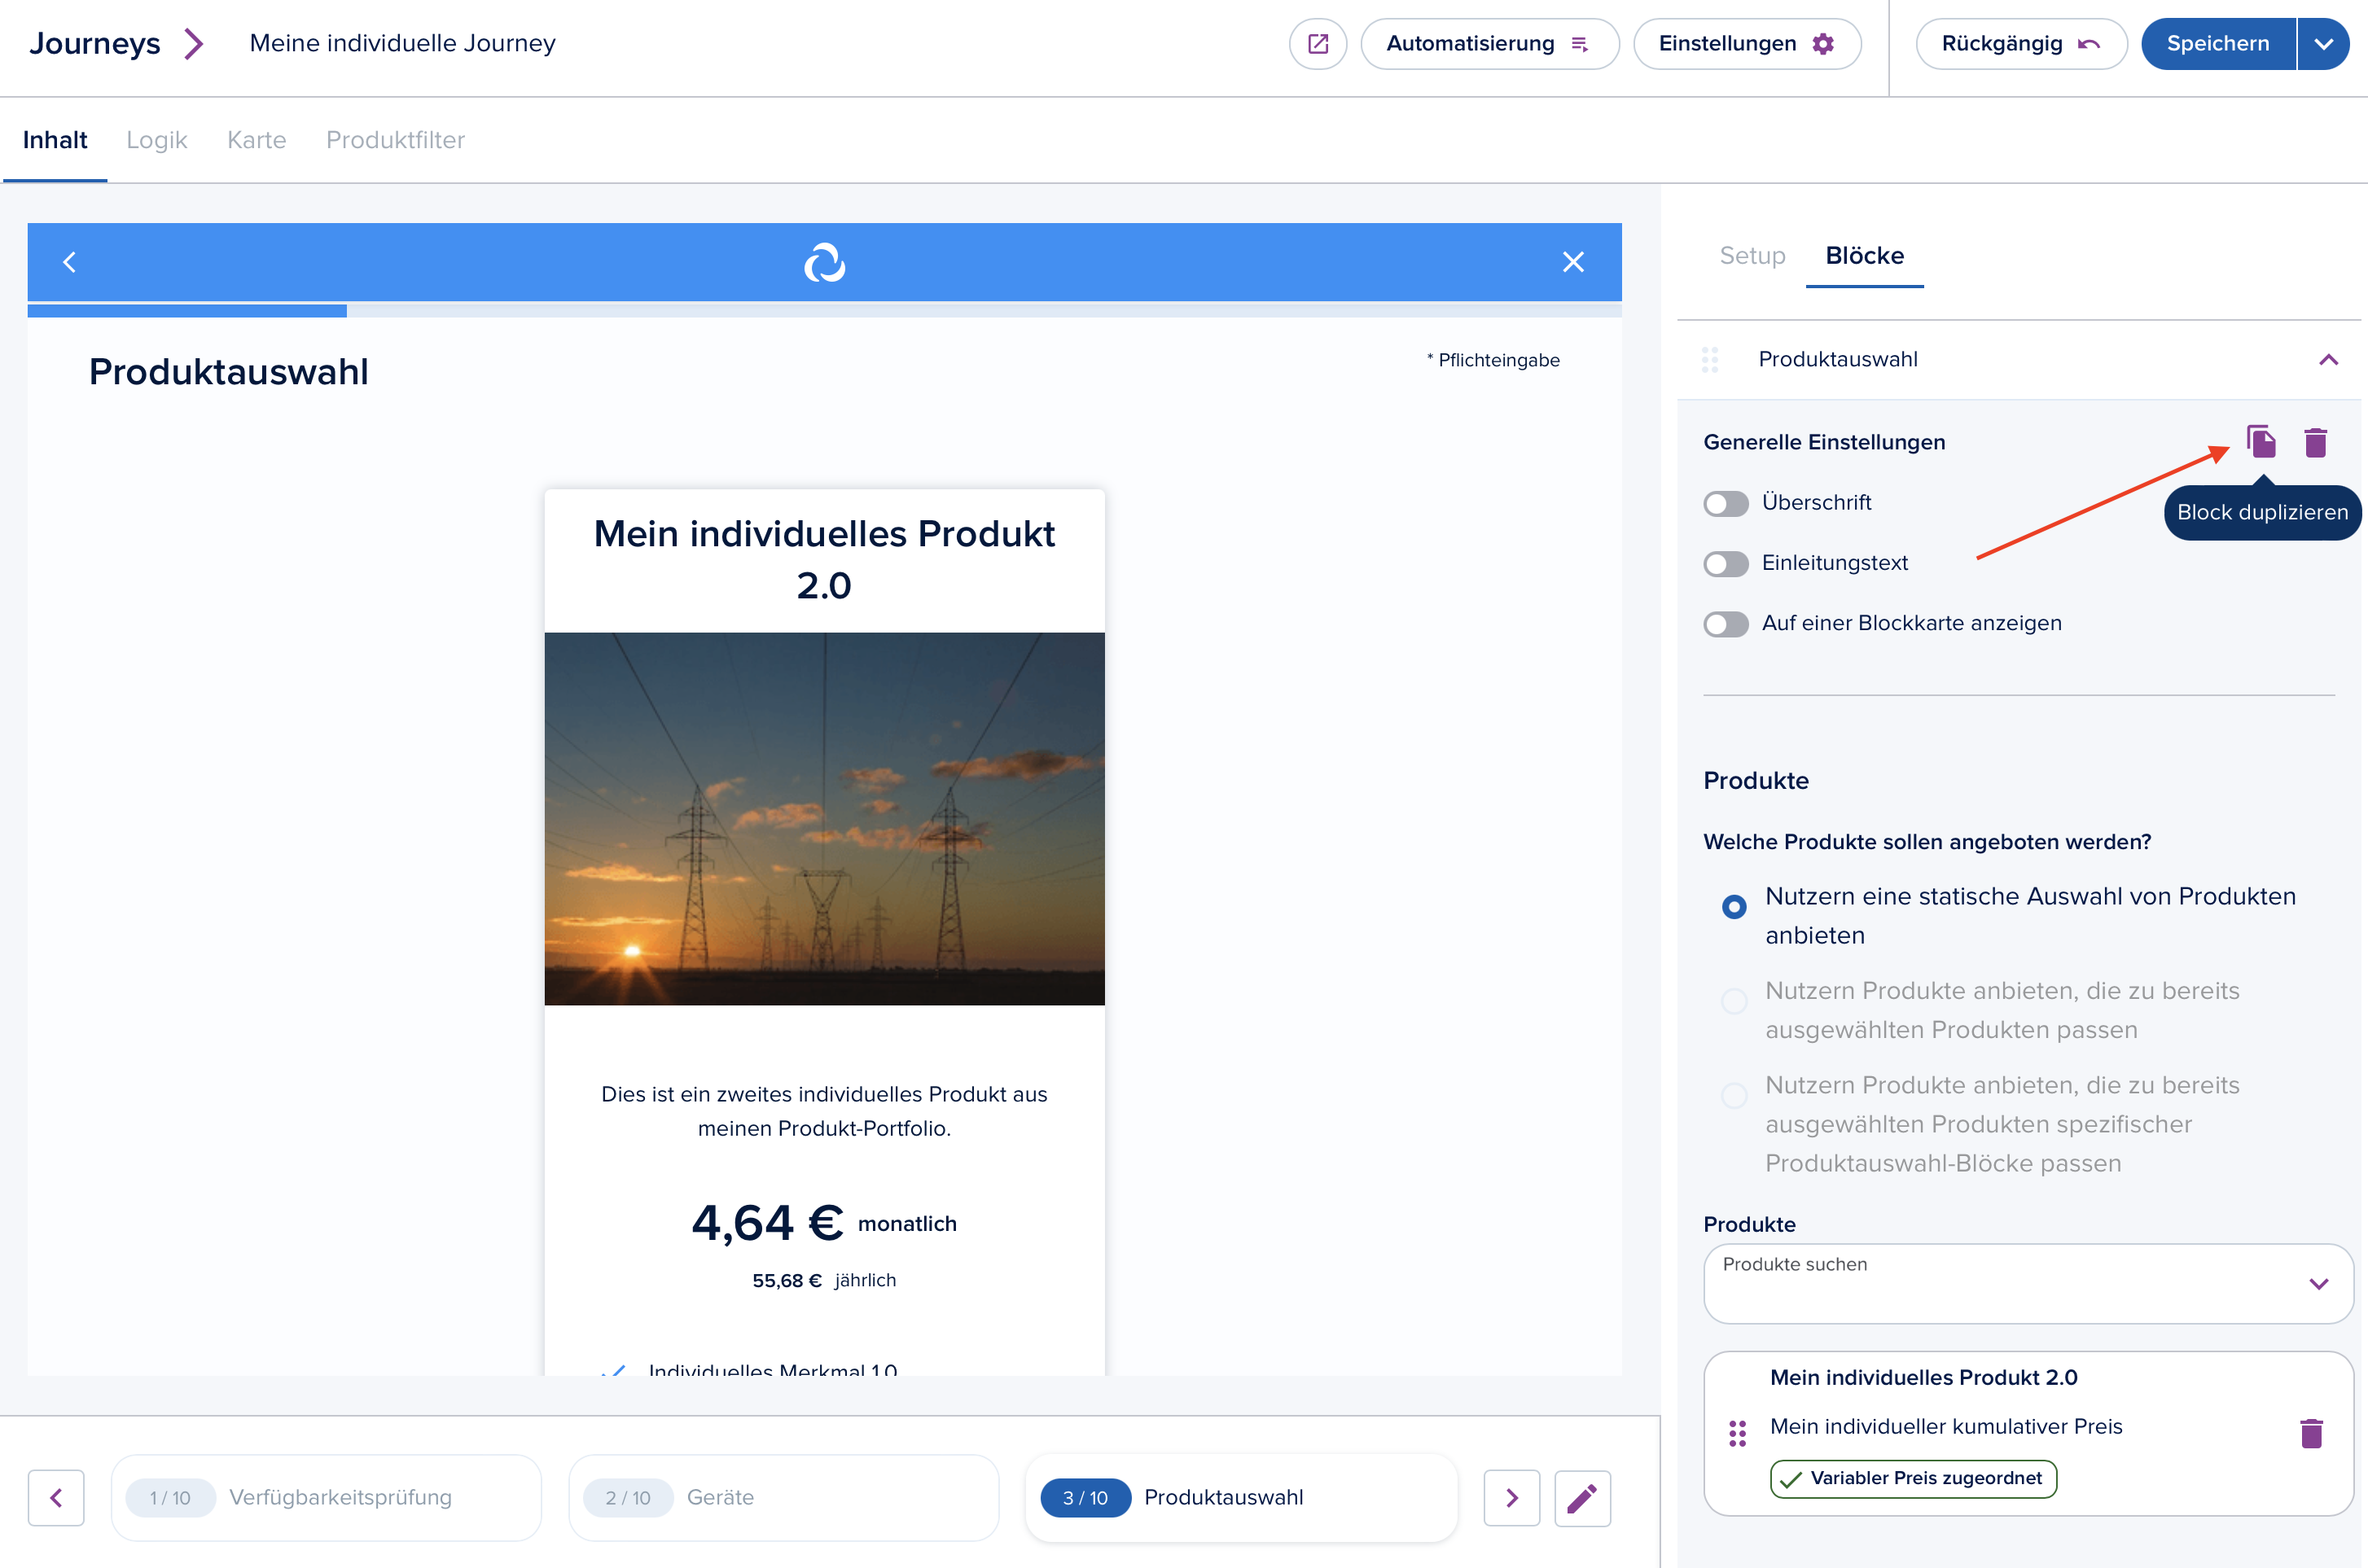This screenshot has width=2368, height=1568.
Task: Click the external link/preview icon
Action: 1320,42
